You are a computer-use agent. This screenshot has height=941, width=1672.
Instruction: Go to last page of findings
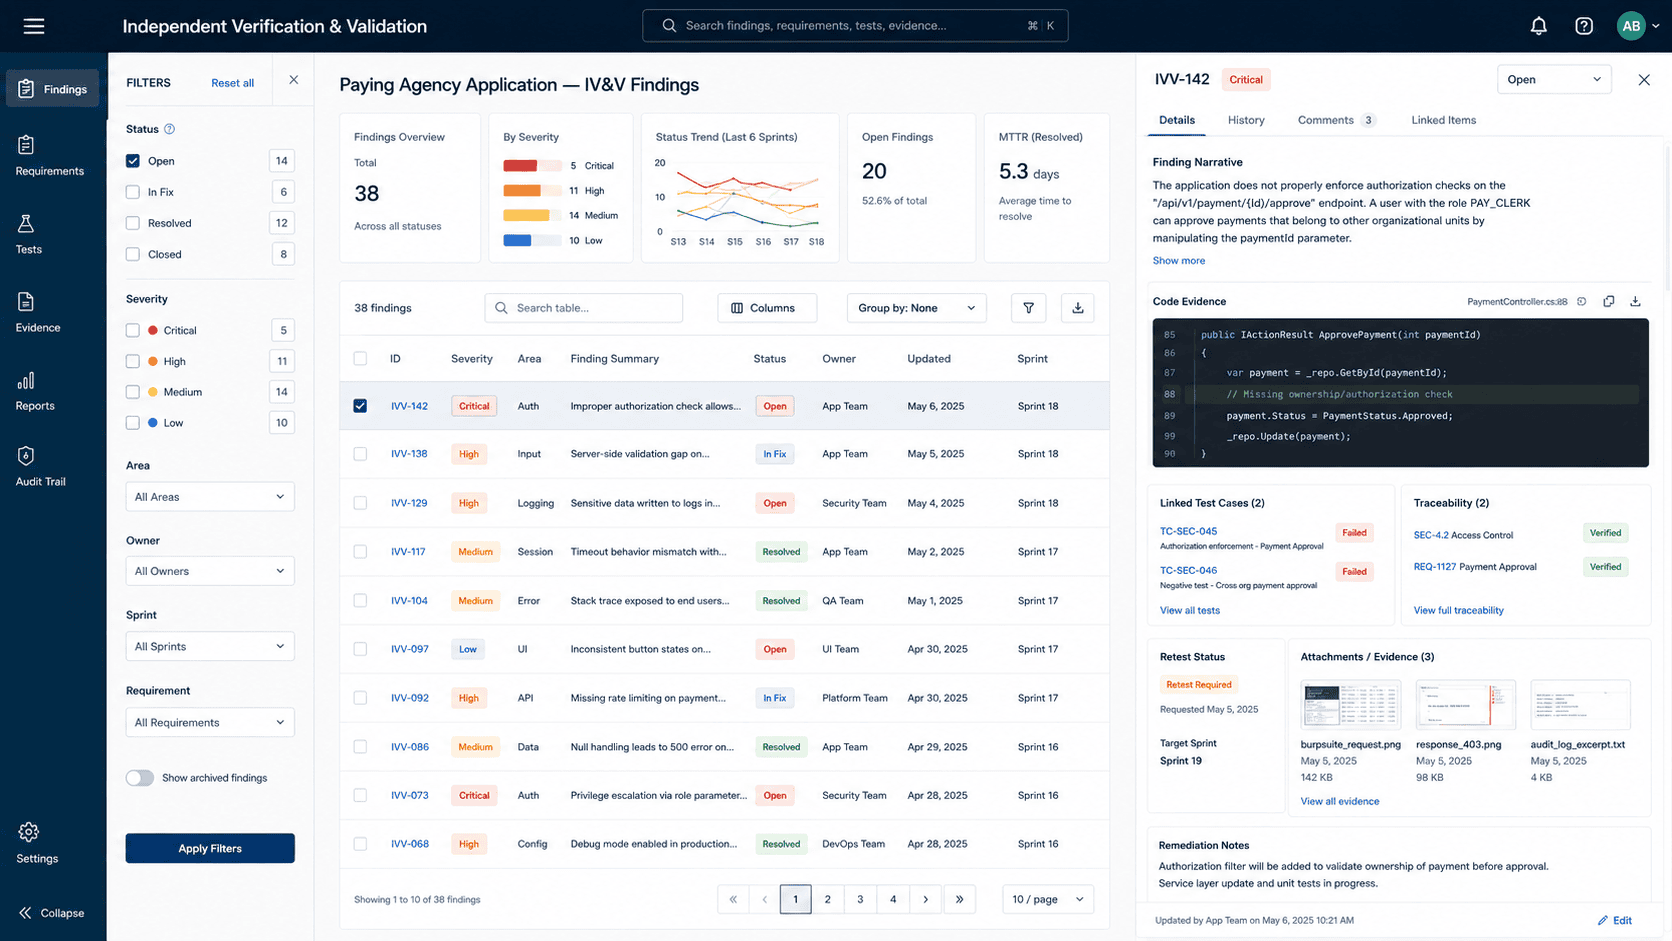pos(959,899)
